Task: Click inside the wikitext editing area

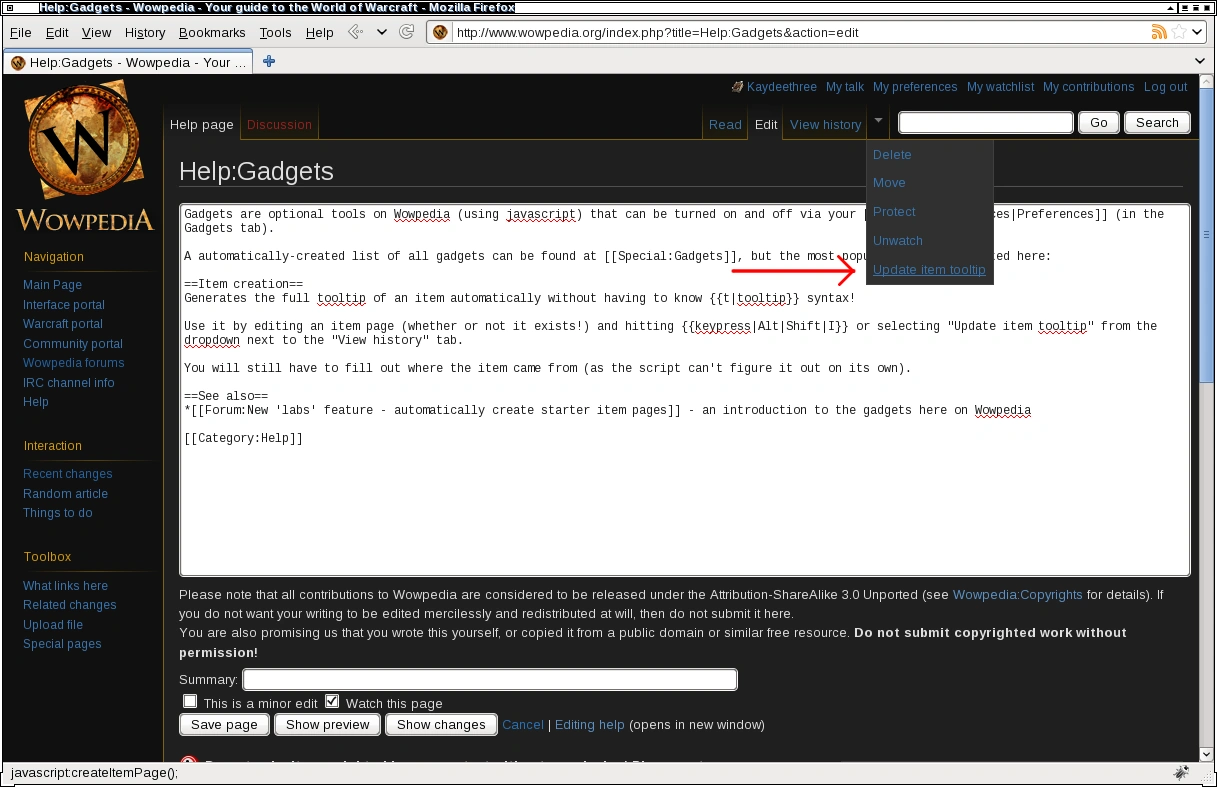Action: 685,390
